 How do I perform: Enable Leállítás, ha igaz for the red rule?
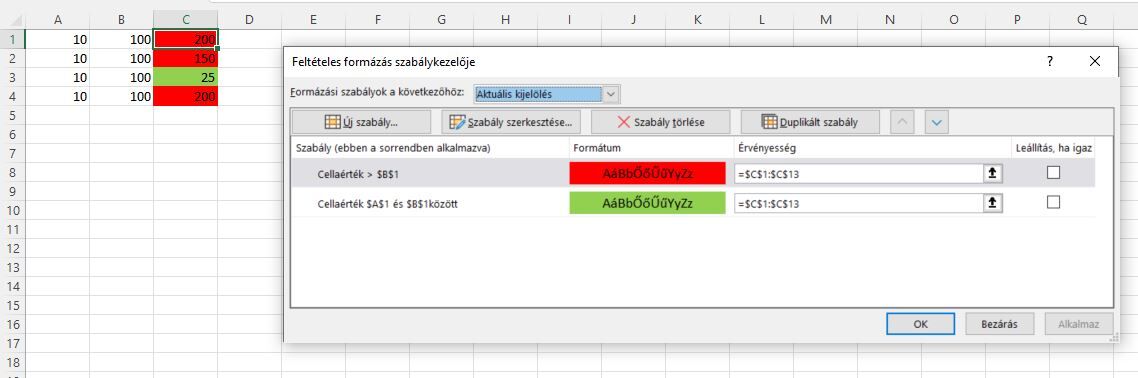pyautogui.click(x=1053, y=173)
